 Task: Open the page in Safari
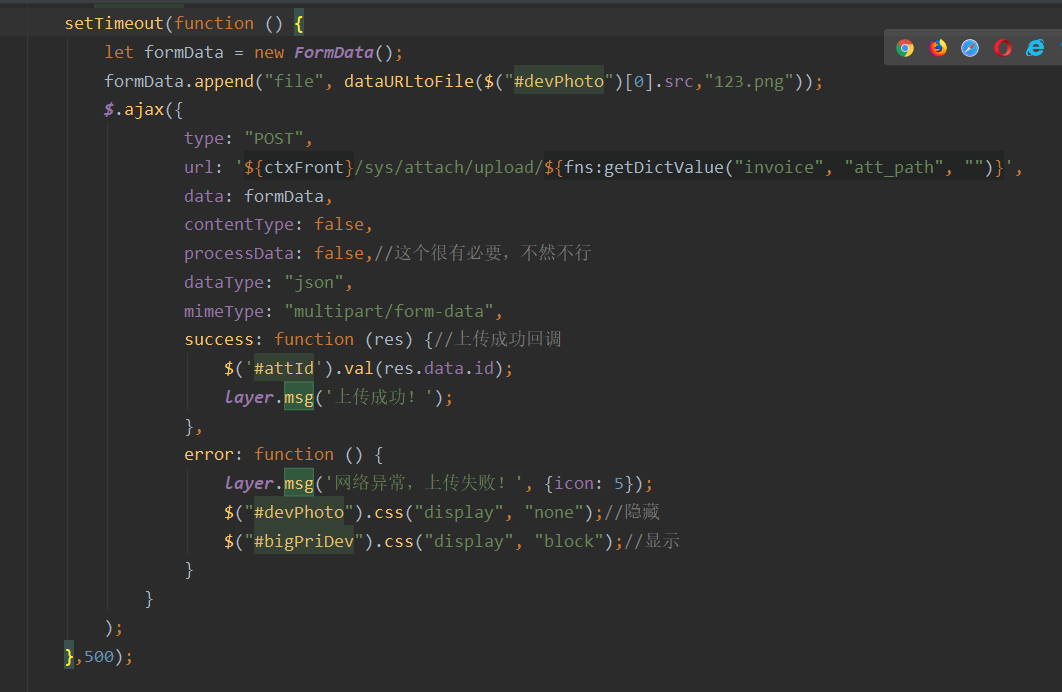(x=970, y=47)
